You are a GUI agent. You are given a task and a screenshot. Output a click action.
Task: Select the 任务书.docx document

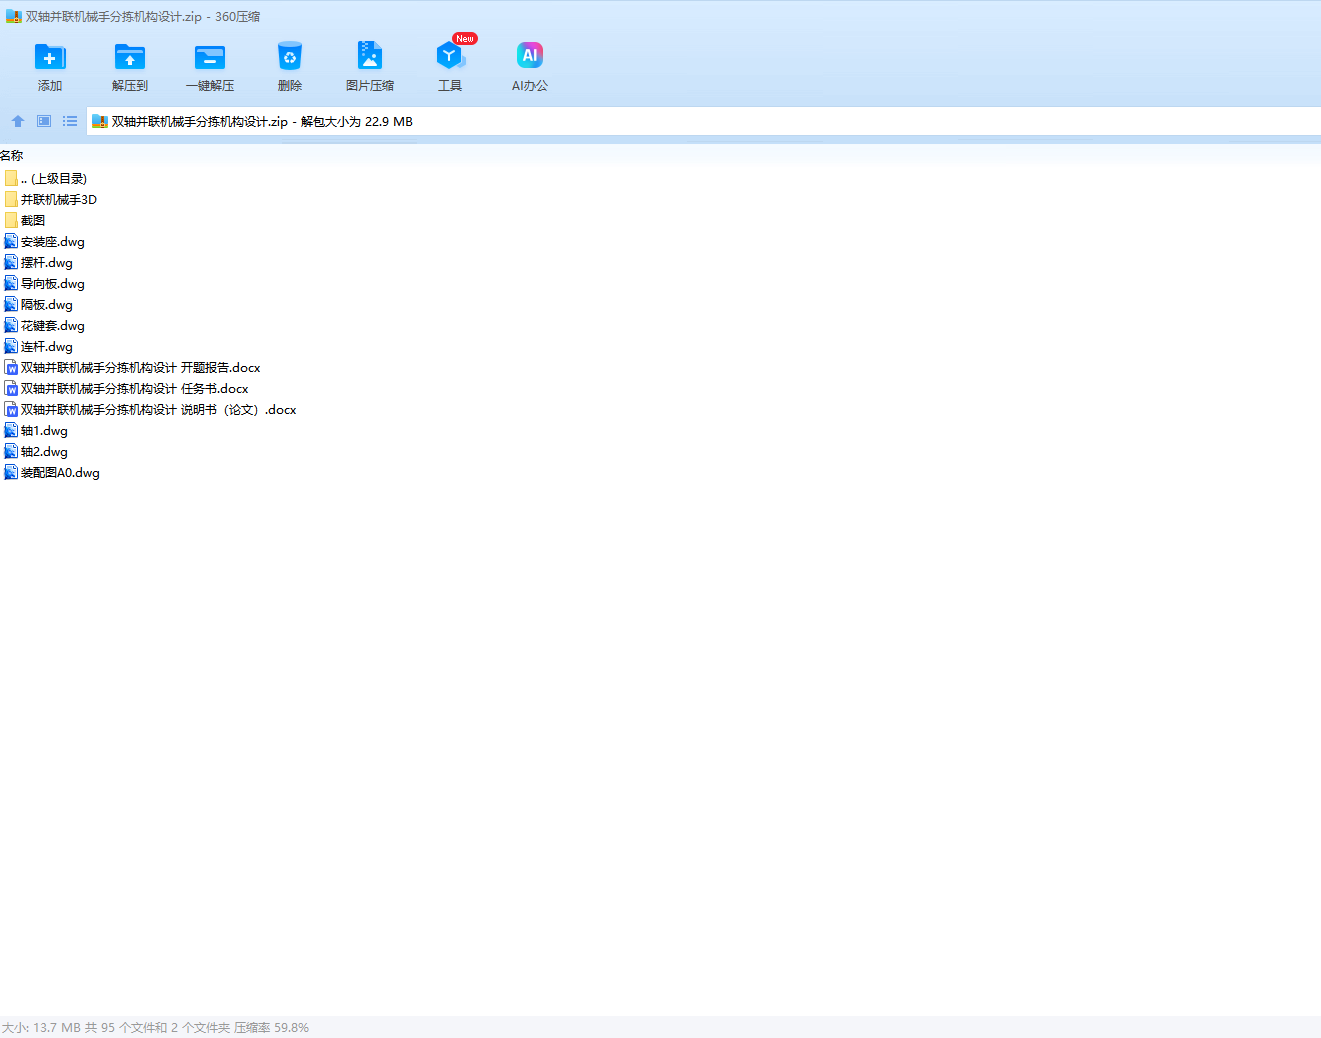127,388
